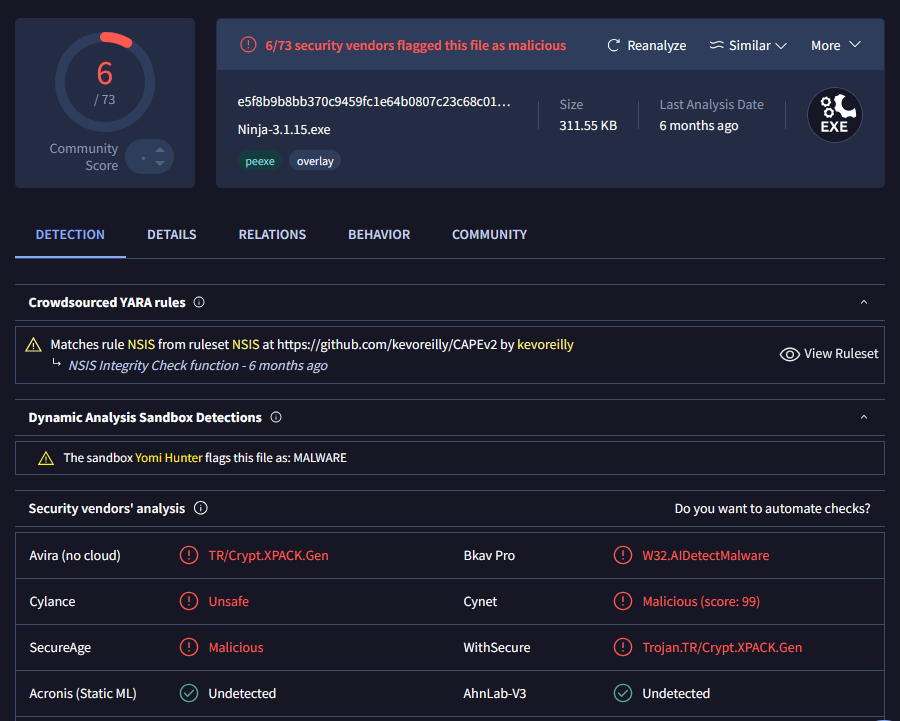Click the View Ruleset eye icon
900x721 pixels.
pyautogui.click(x=789, y=354)
